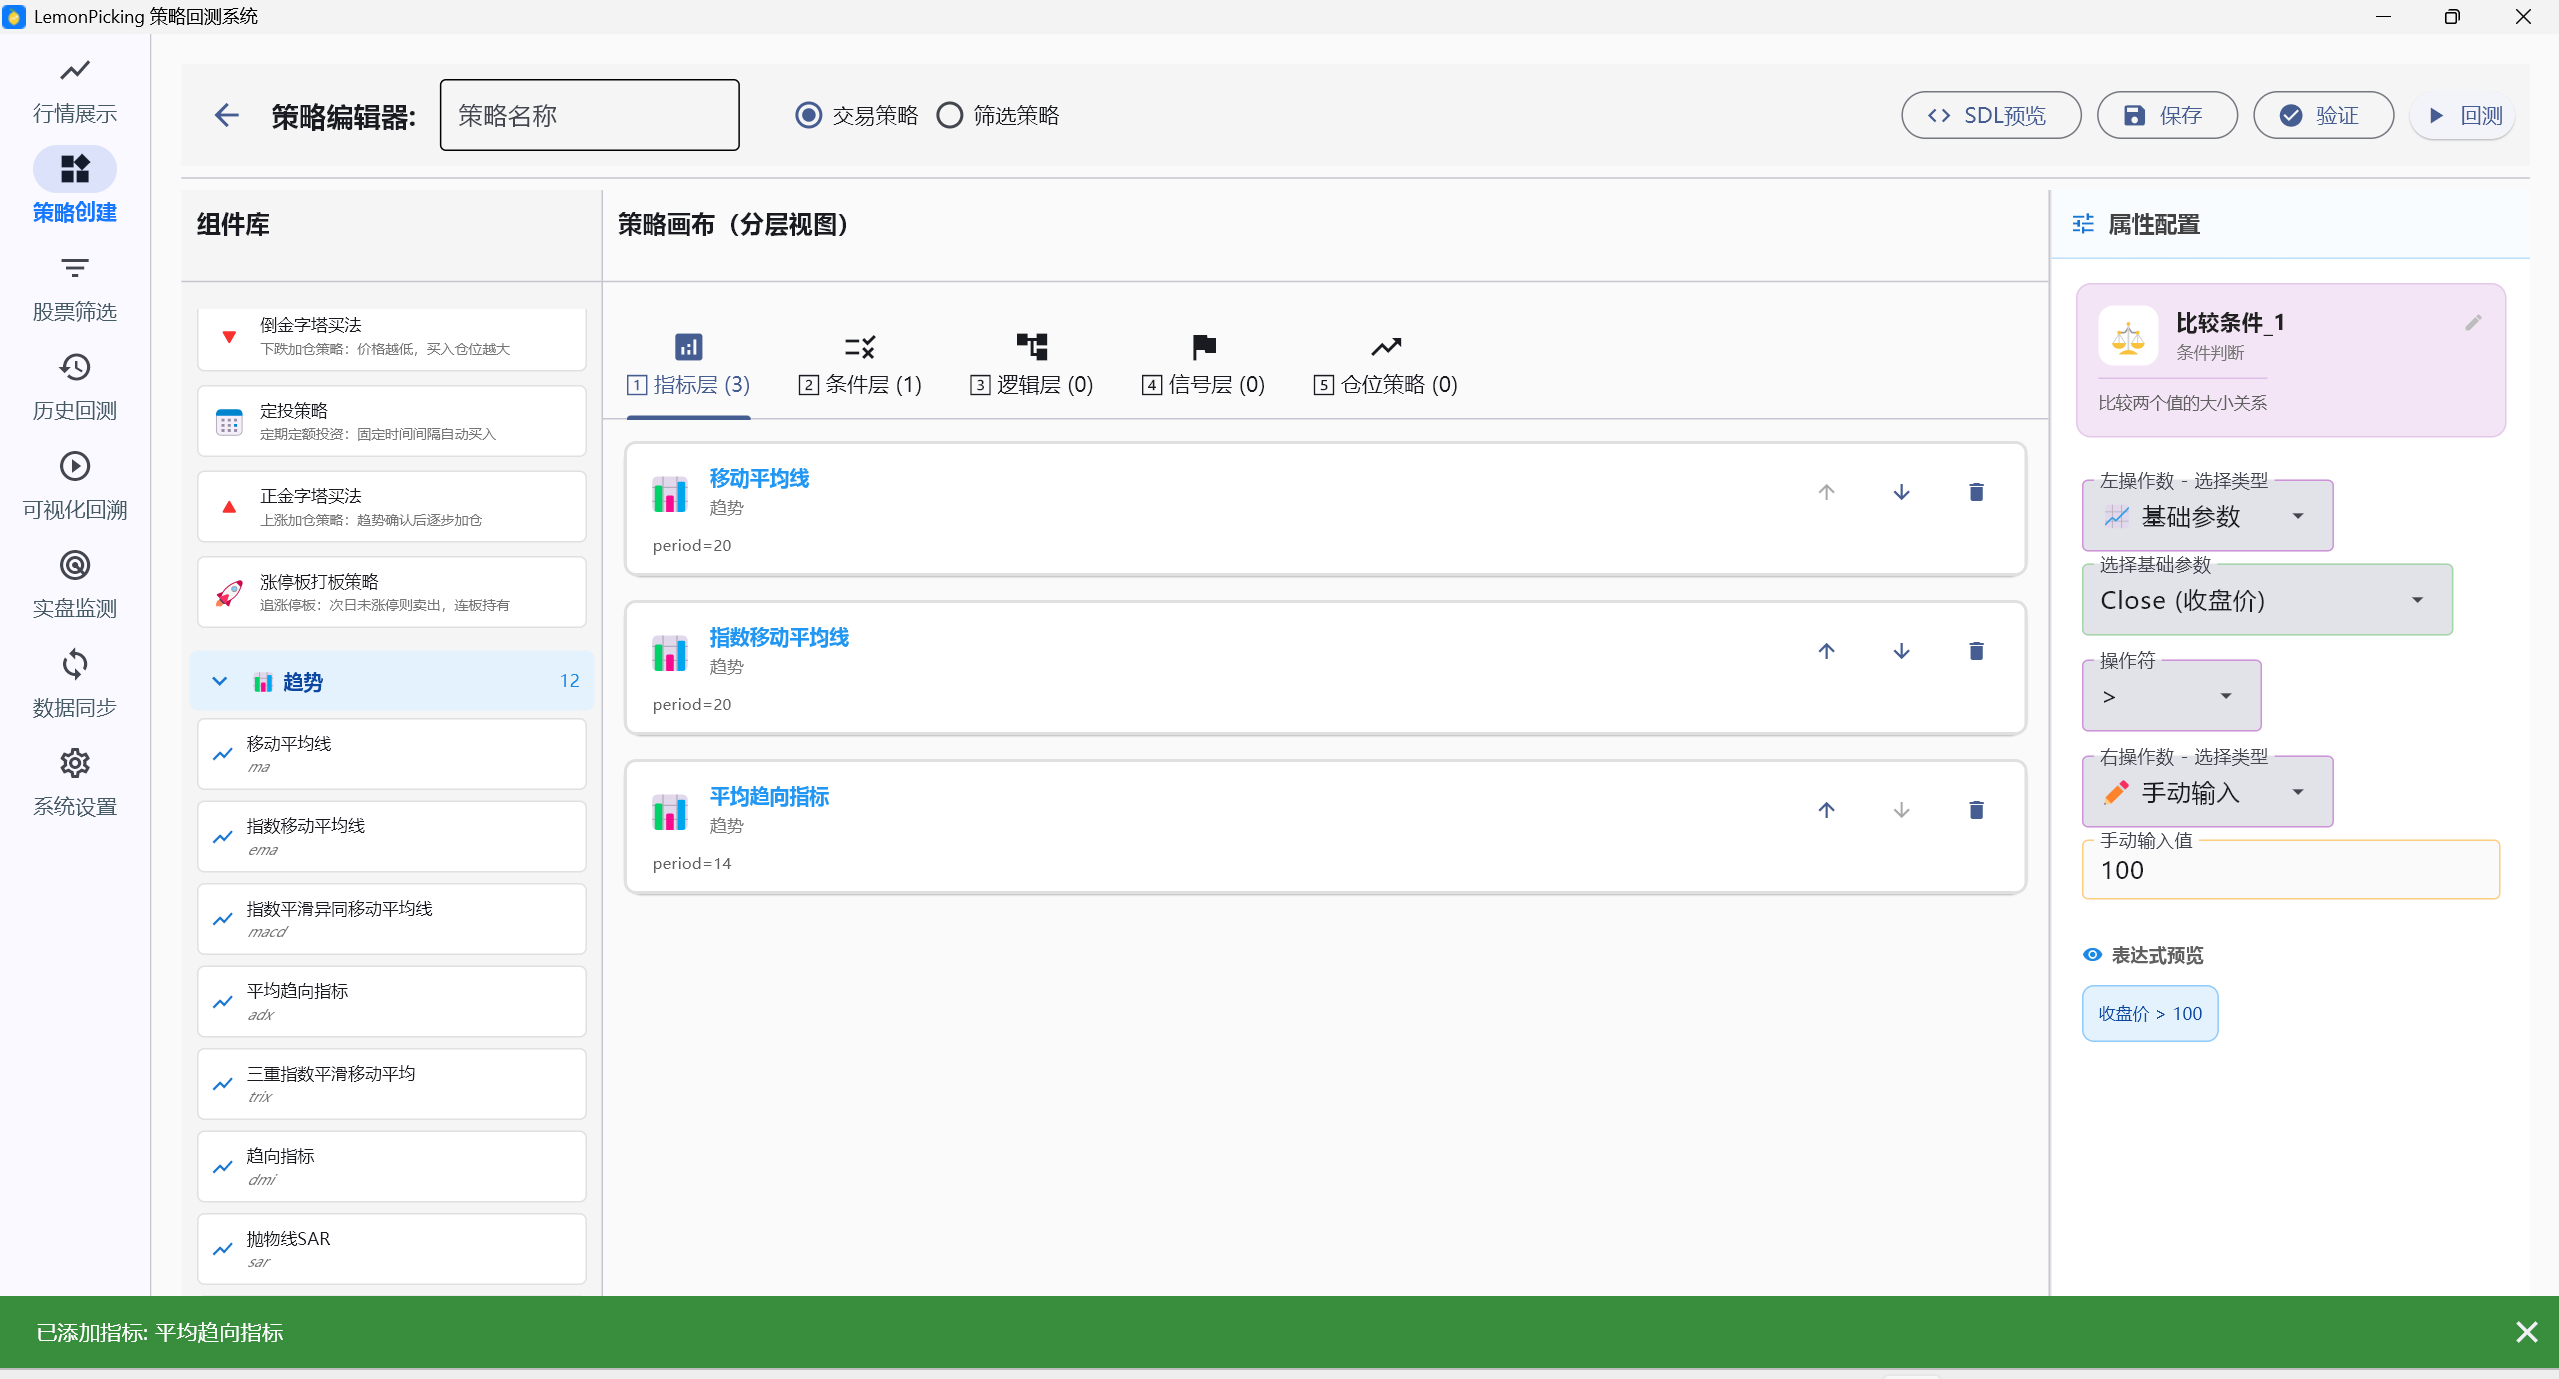Delete the 移动平均线 indicator card
The height and width of the screenshot is (1379, 2559).
click(1976, 492)
